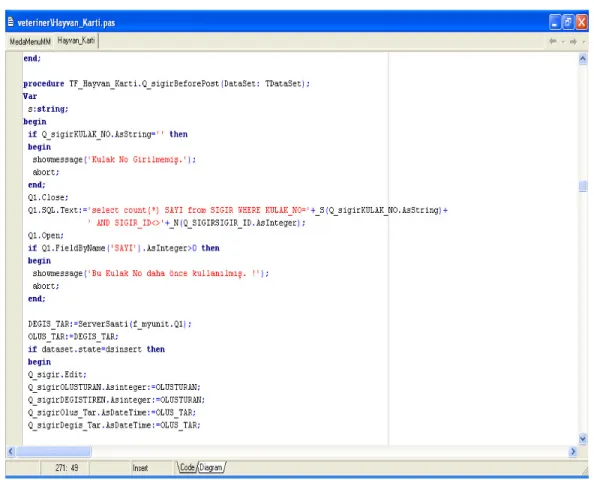Click the Q1.Open; line
594x480 pixels.
(x=45, y=235)
